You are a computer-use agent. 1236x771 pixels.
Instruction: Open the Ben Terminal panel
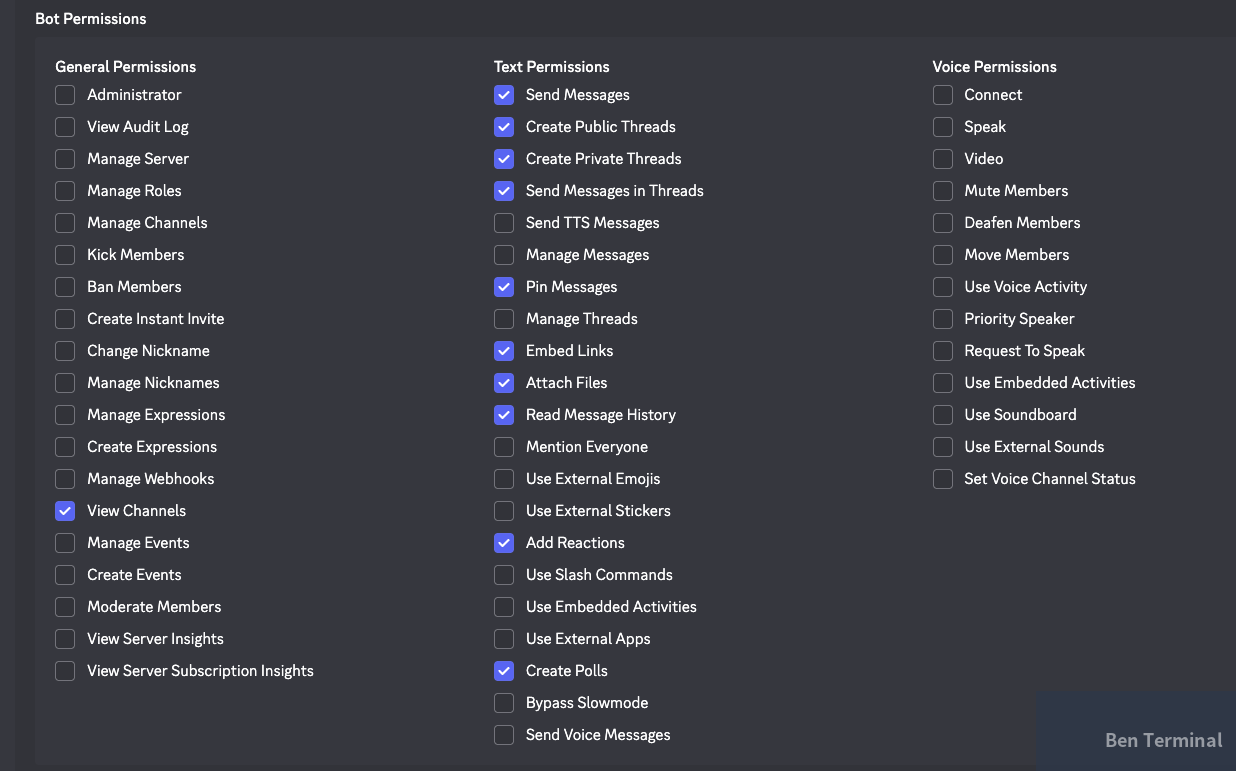coord(1162,740)
